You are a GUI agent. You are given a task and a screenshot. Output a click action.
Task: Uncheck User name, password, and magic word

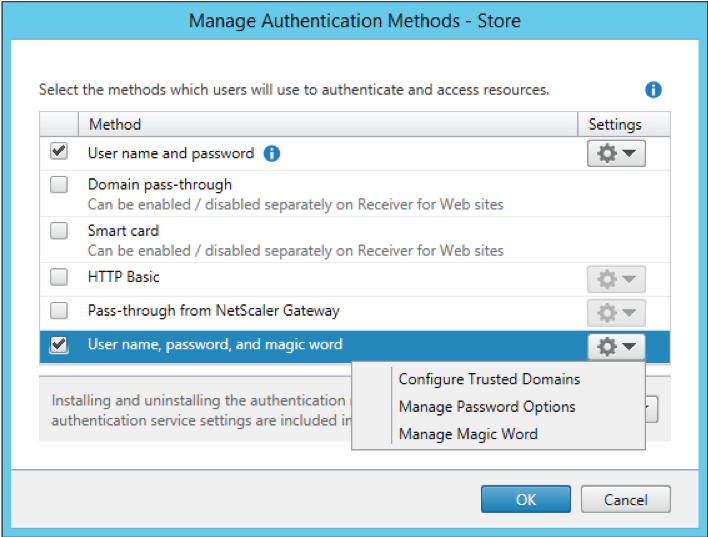pos(59,345)
